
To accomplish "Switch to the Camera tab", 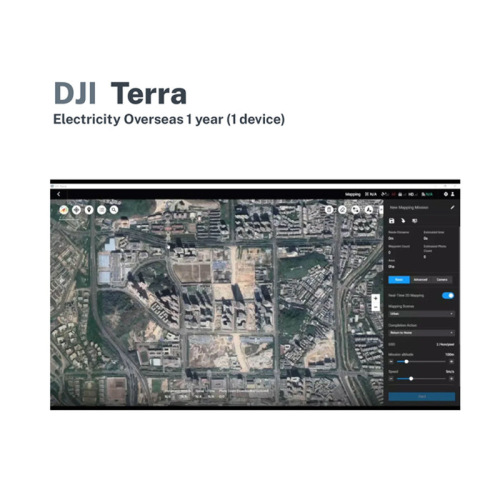I will tap(442, 280).
